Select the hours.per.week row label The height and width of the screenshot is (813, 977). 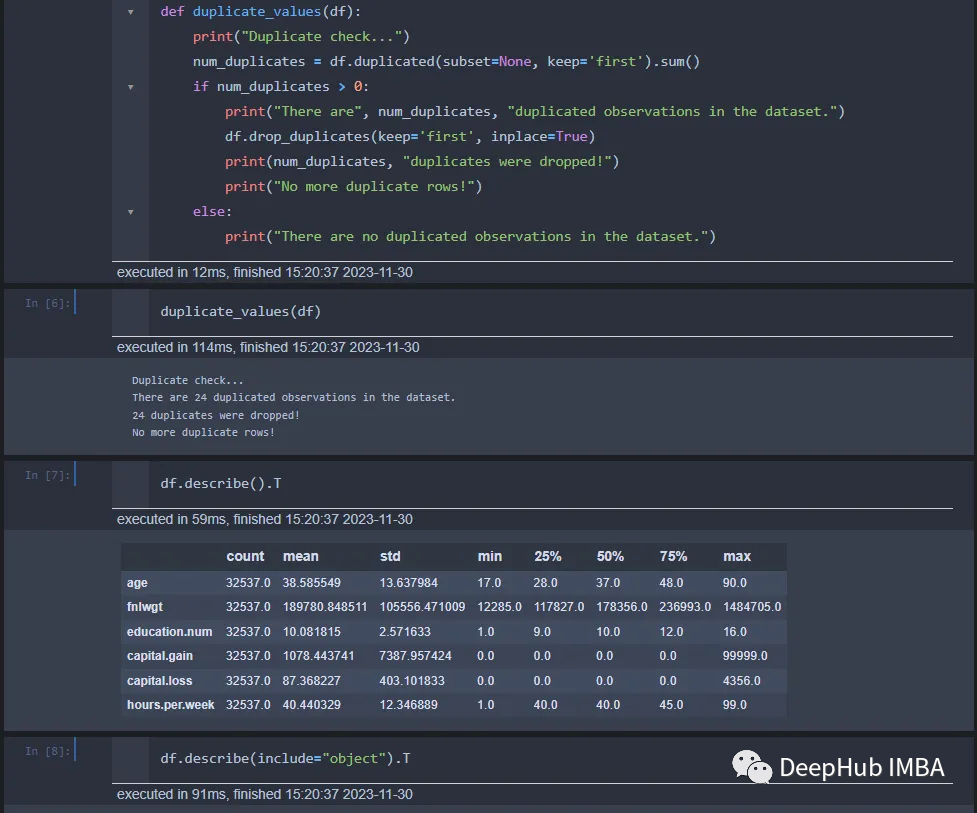click(x=171, y=705)
